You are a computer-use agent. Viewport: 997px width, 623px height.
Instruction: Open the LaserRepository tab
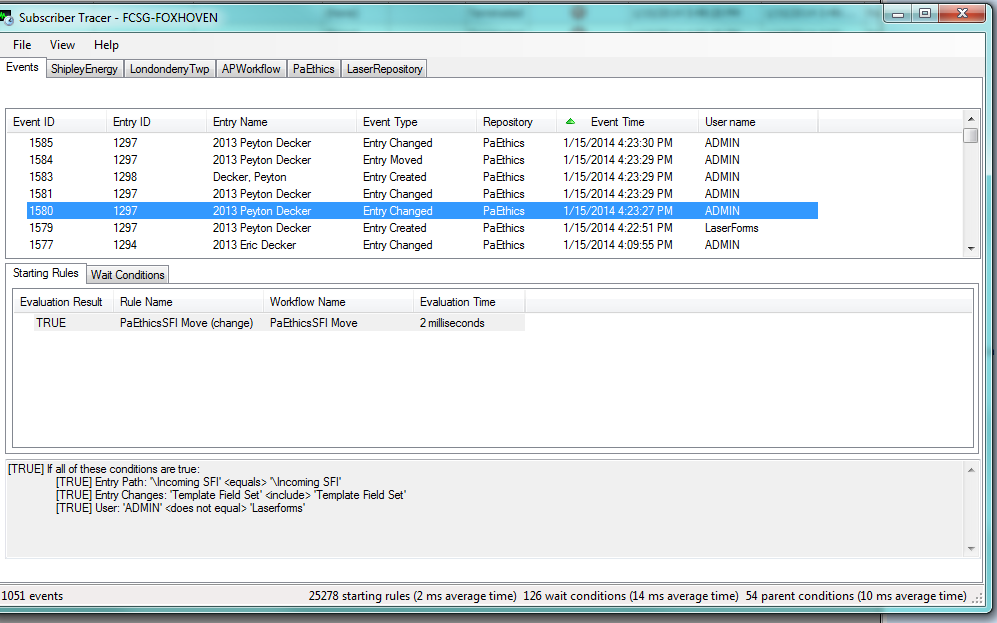pyautogui.click(x=385, y=69)
